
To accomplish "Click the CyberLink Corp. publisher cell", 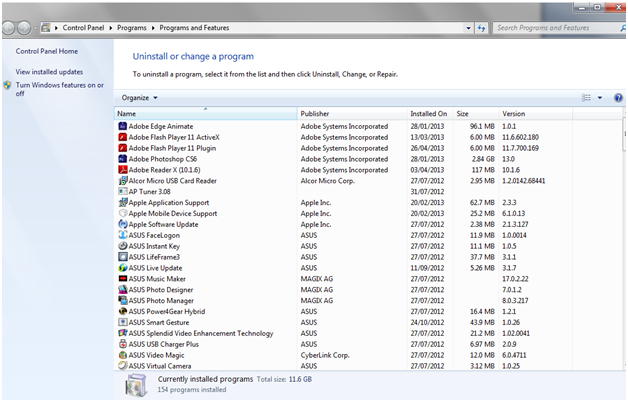I will click(x=325, y=355).
